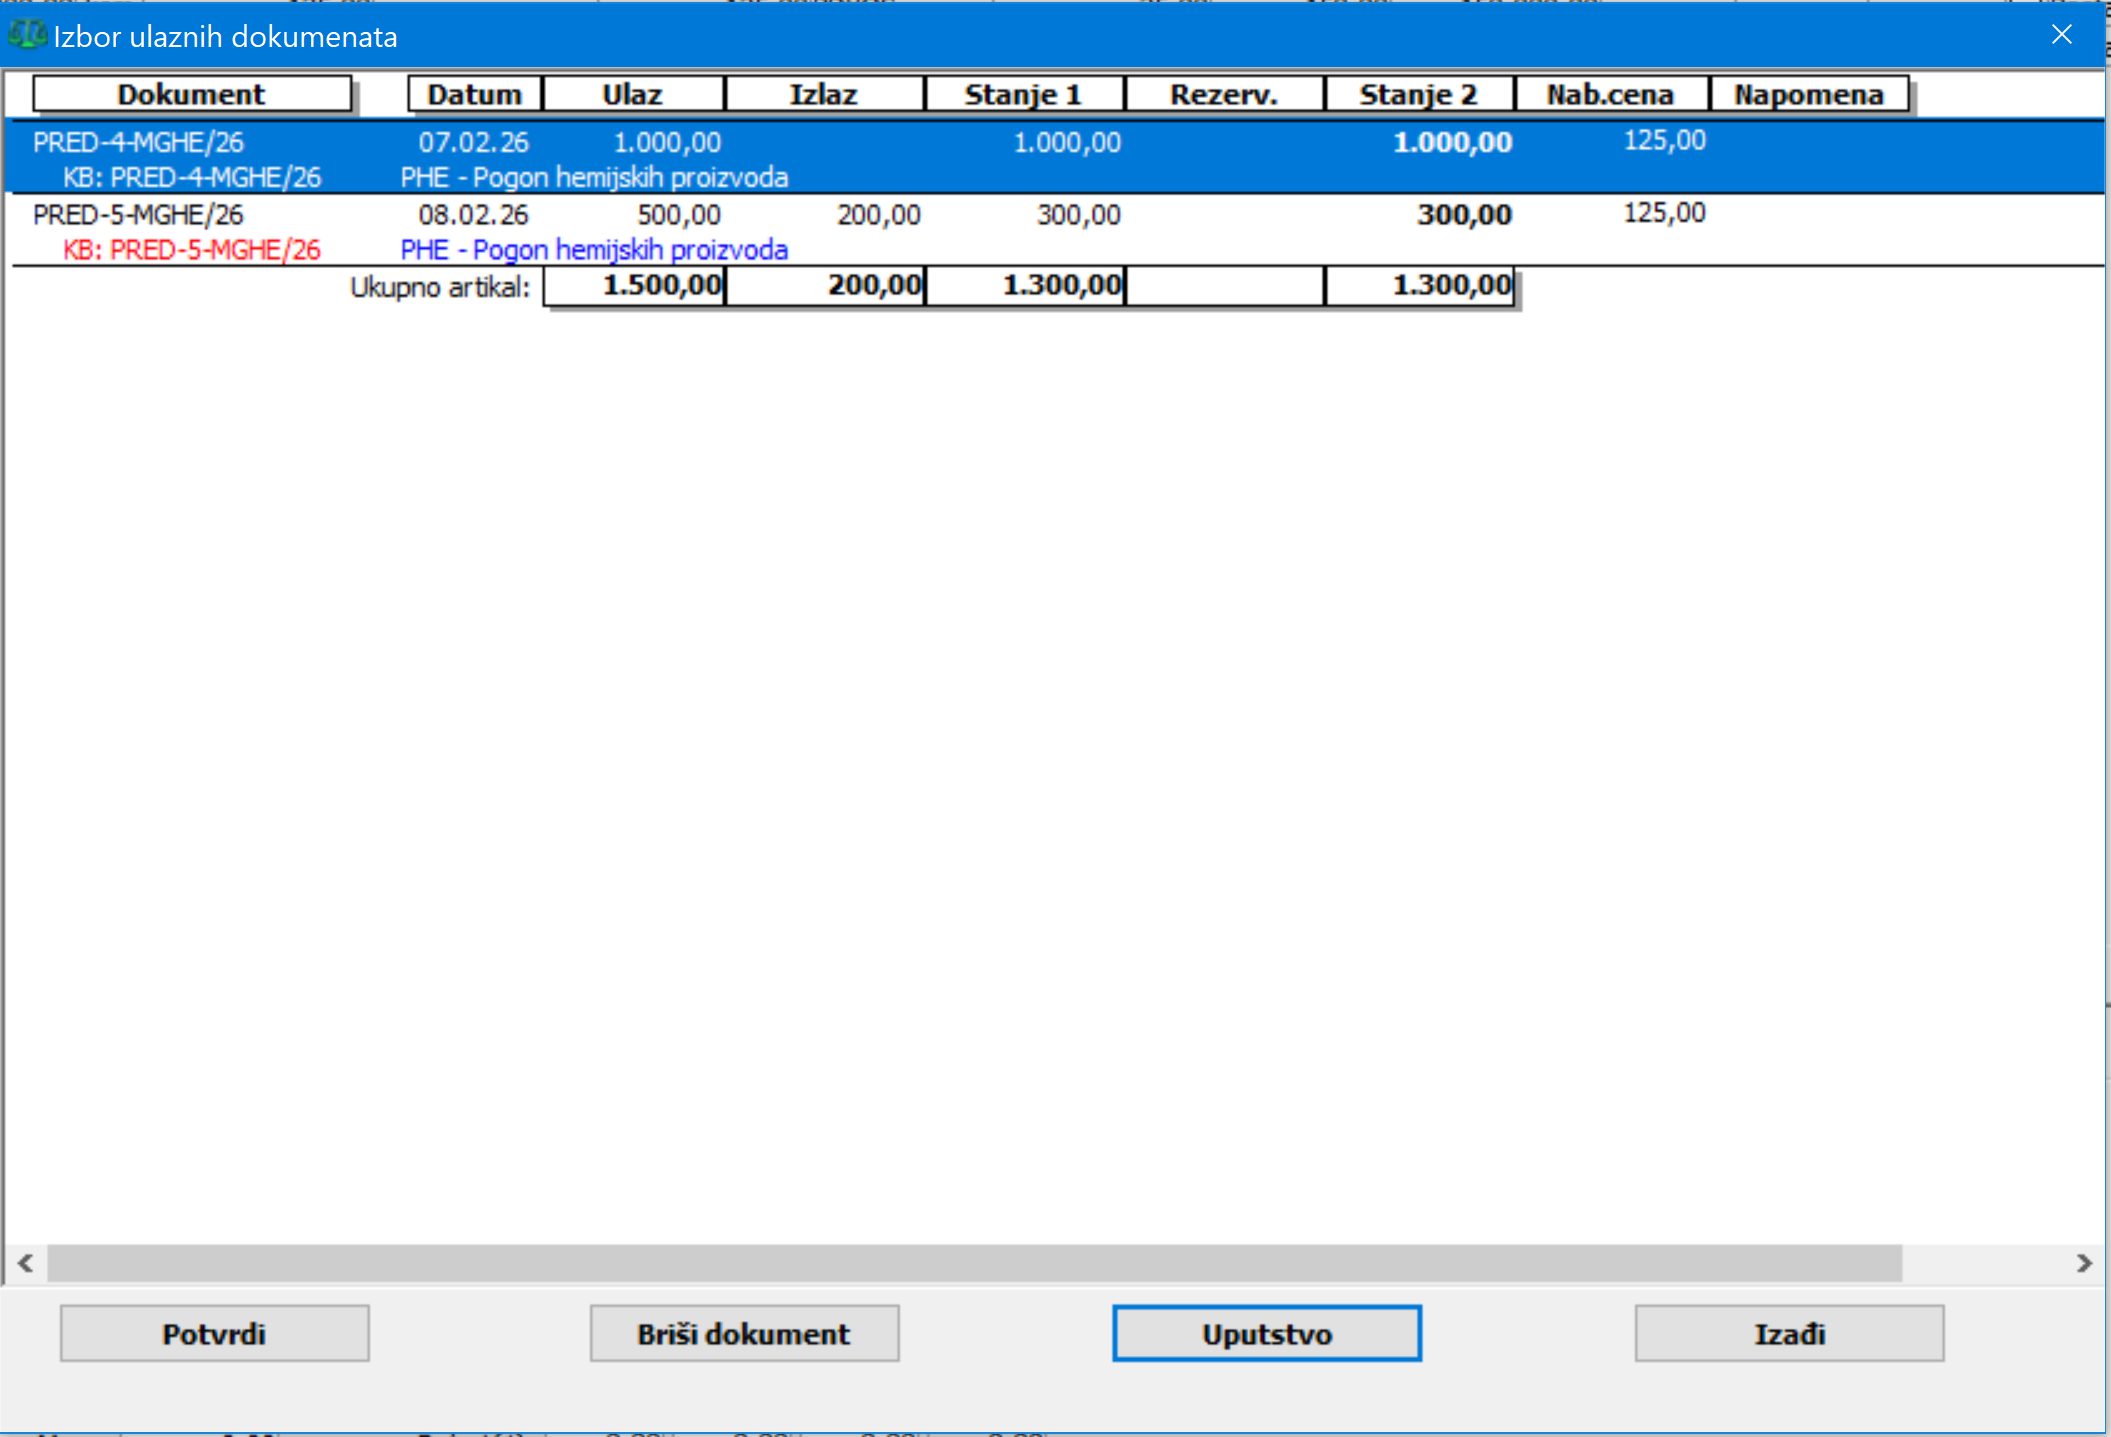Click the total Izlaz cell 200,00
Image resolution: width=2111 pixels, height=1437 pixels.
pos(826,286)
